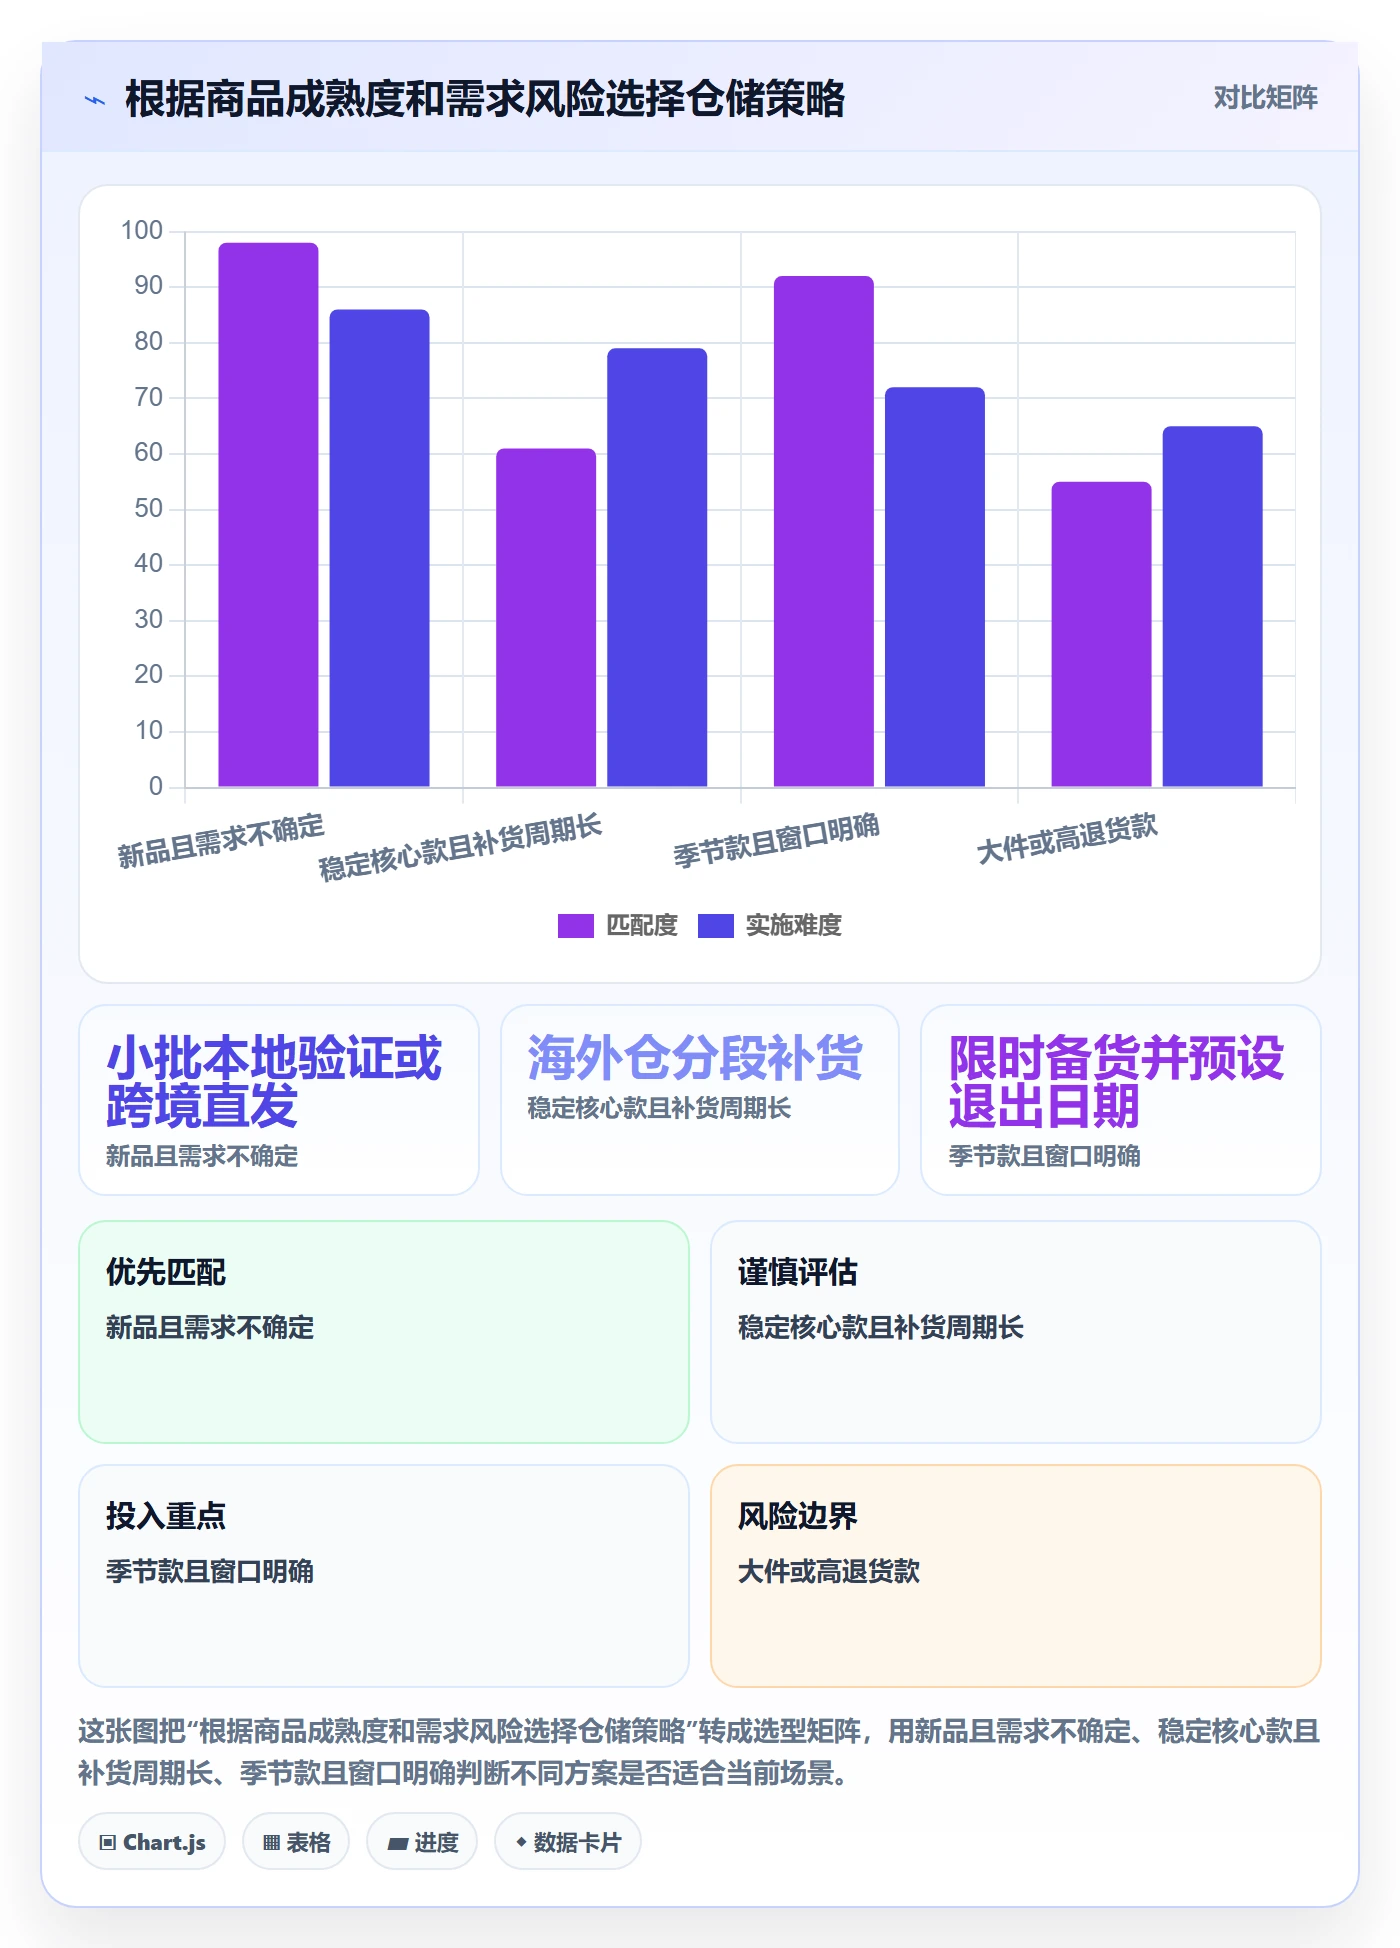Screen dimensions: 1400x1948
Task: Click the 谨慎评估 card heading
Action: click(798, 1272)
